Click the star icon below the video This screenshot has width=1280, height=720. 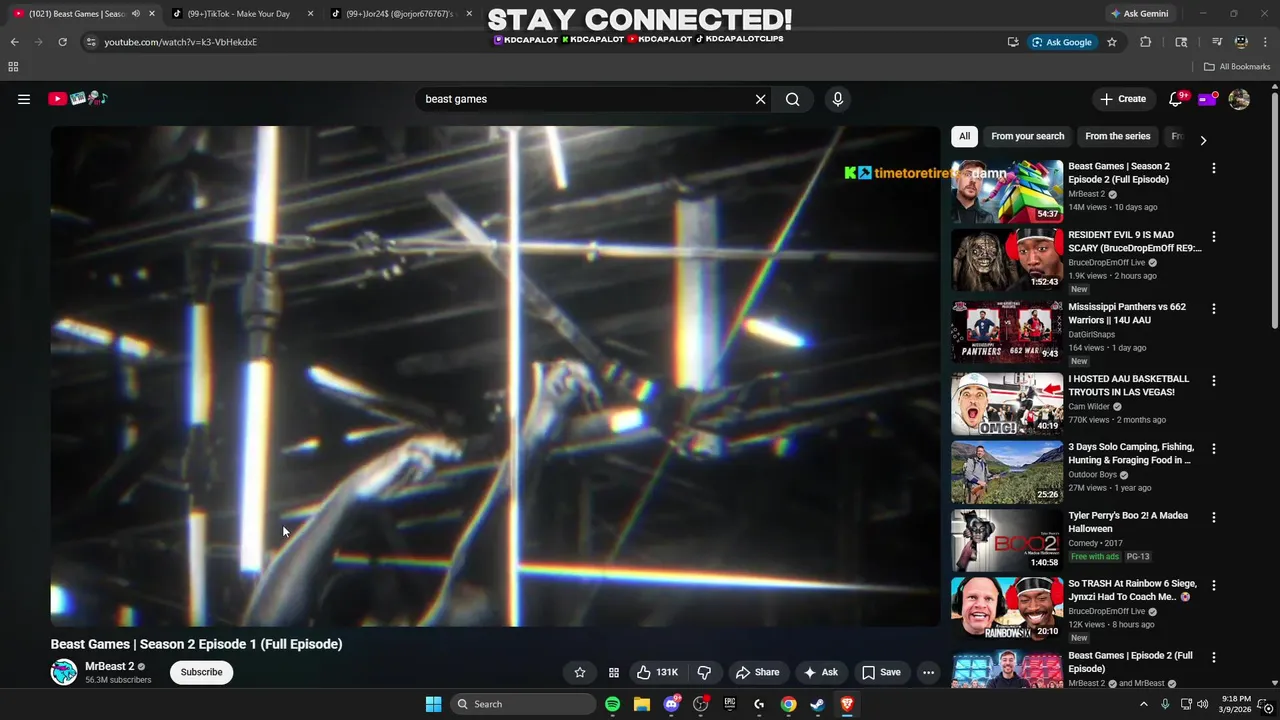click(x=579, y=672)
